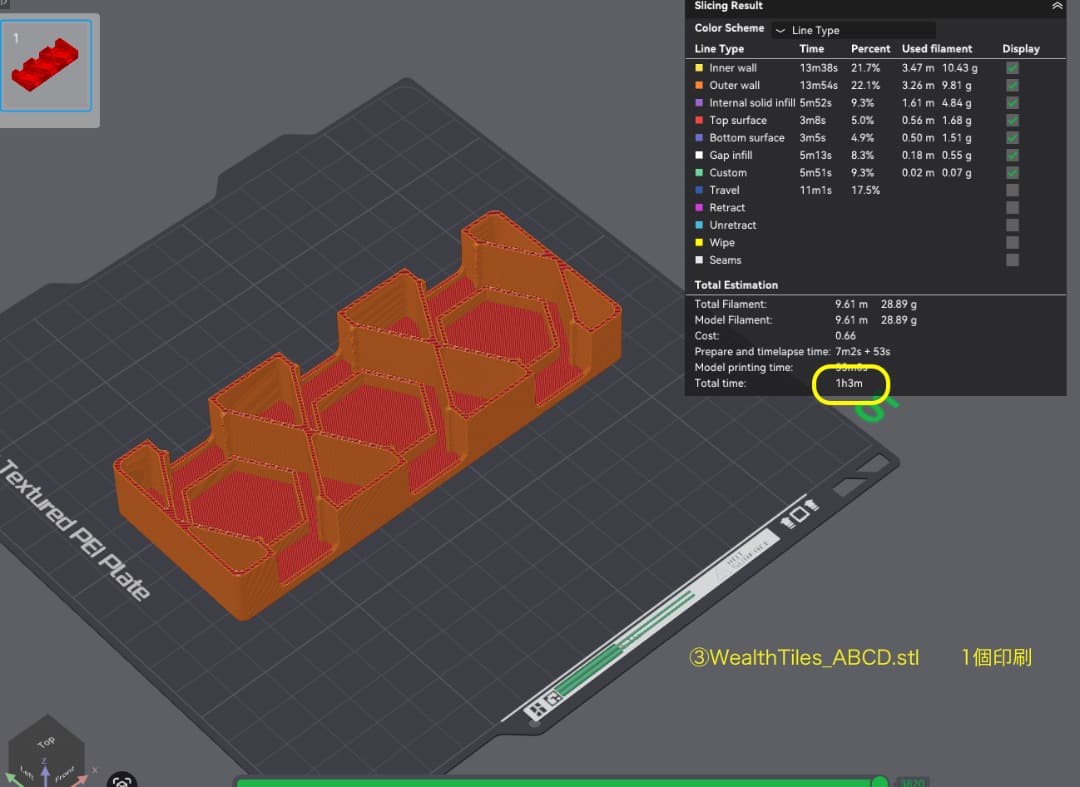1080x787 pixels.
Task: Select the plate 1 thumbnail
Action: pos(50,66)
